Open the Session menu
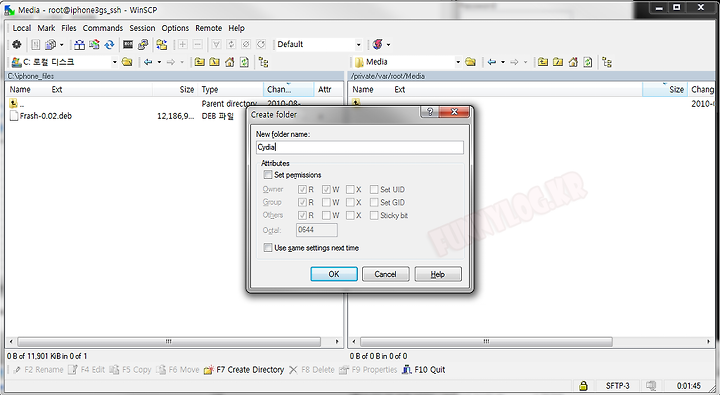This screenshot has height=395, width=720. click(142, 28)
